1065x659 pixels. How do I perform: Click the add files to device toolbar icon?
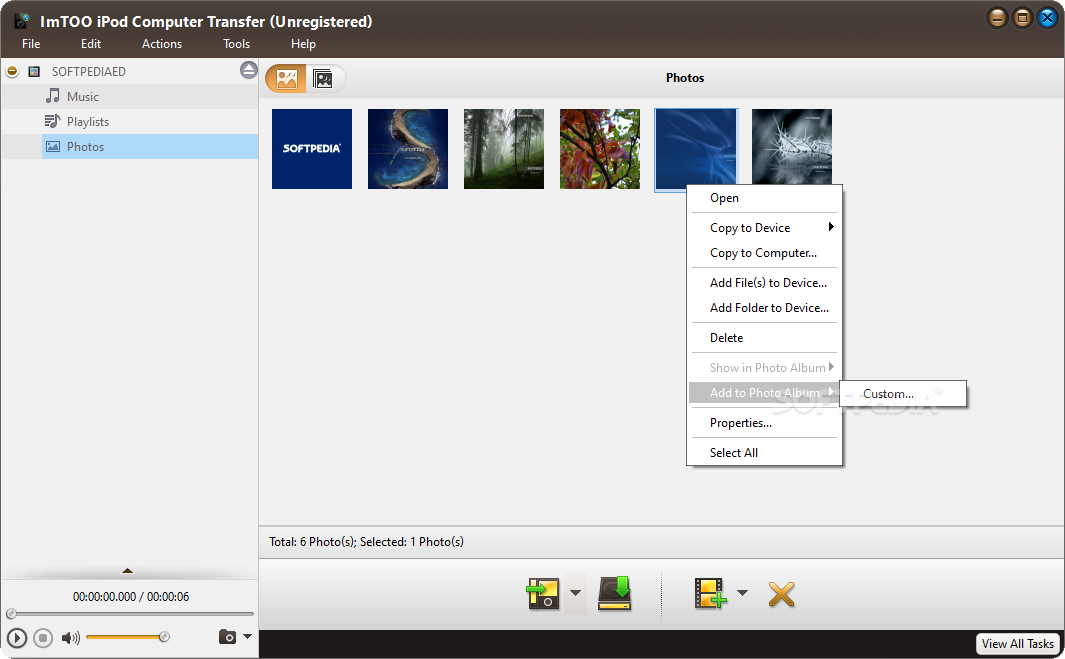(543, 593)
